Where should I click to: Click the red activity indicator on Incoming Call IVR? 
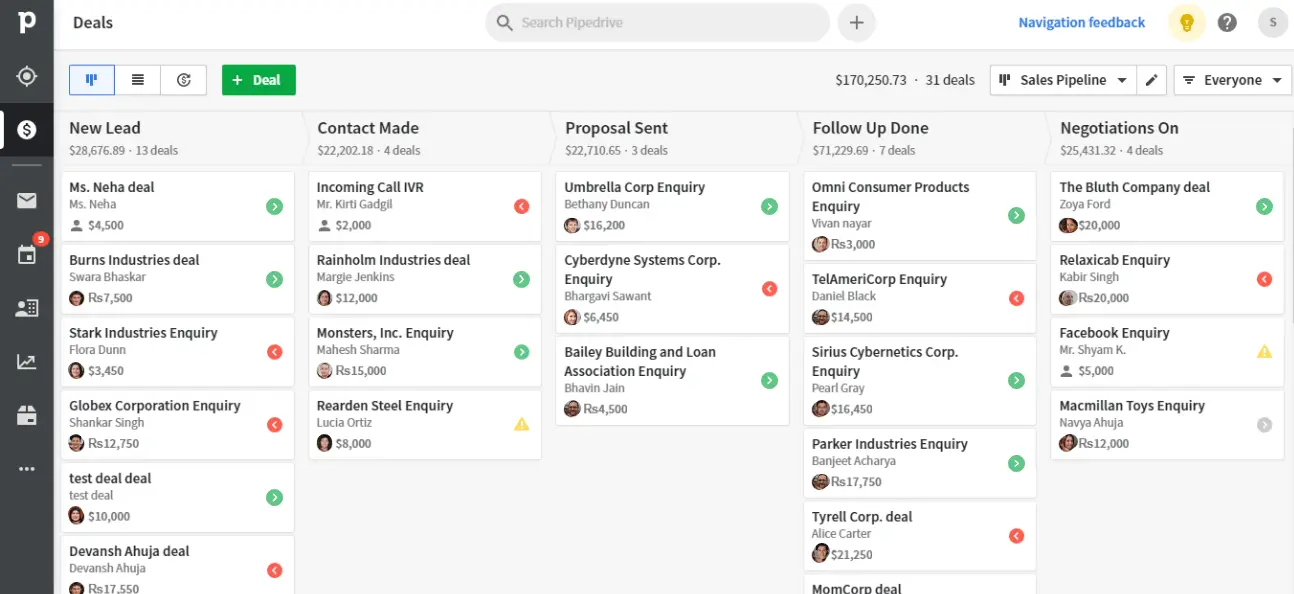pyautogui.click(x=521, y=206)
